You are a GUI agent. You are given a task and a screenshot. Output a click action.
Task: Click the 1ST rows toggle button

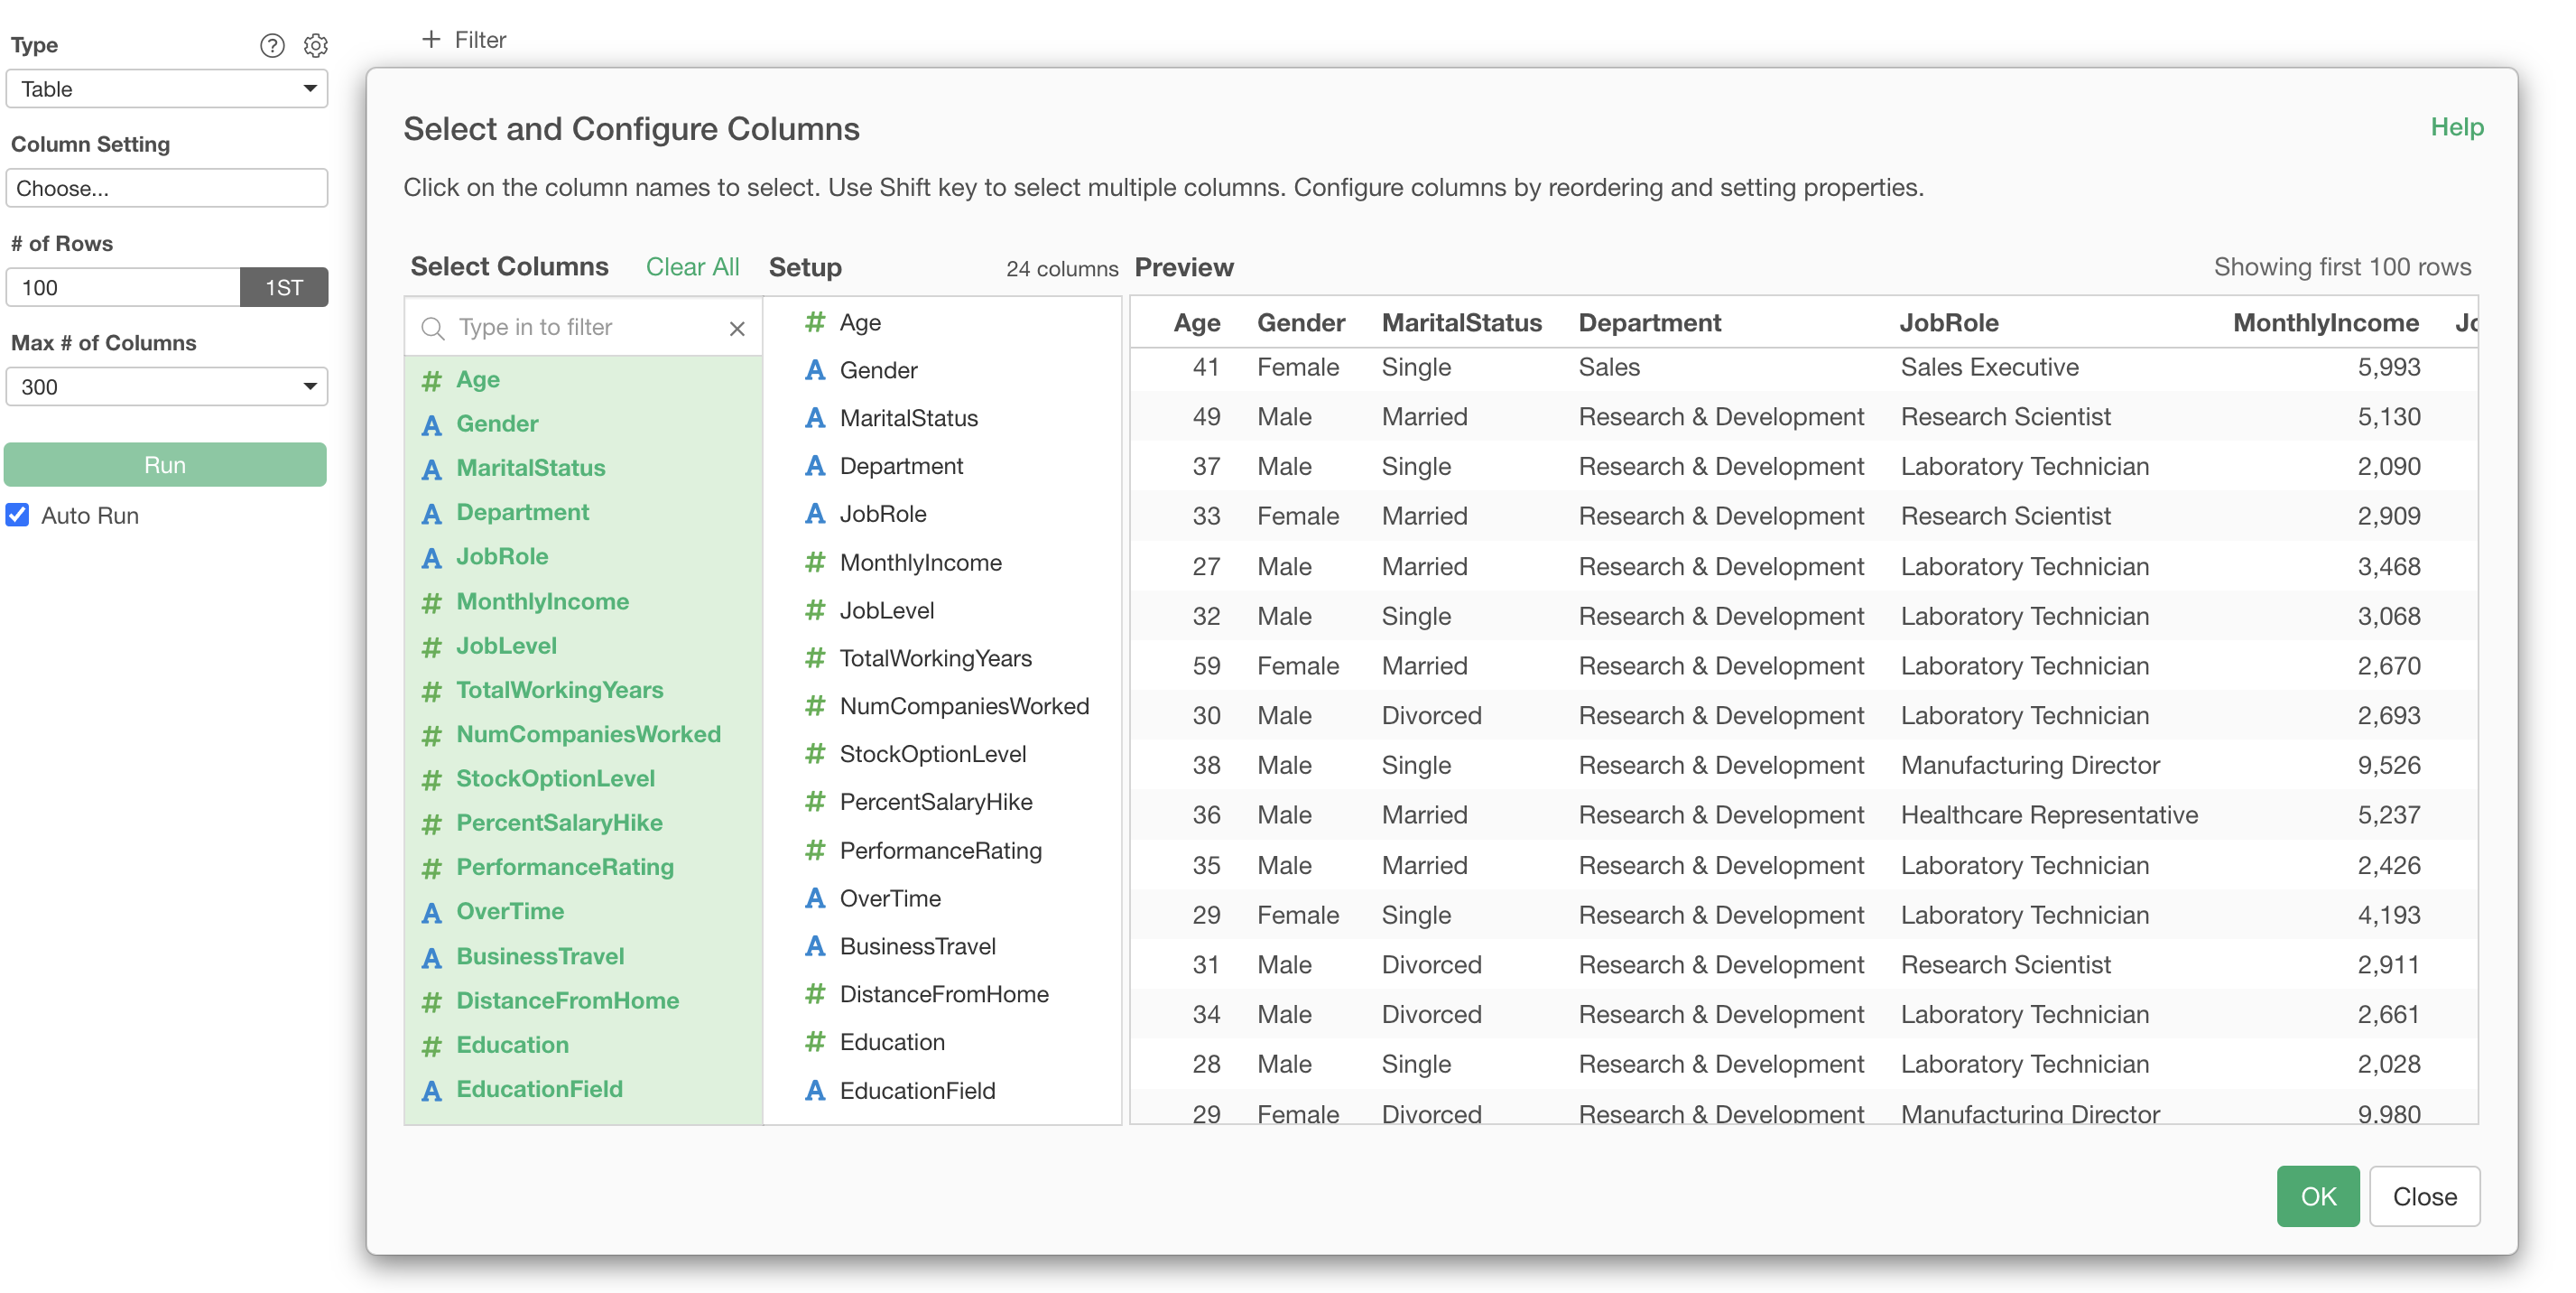pos(283,288)
